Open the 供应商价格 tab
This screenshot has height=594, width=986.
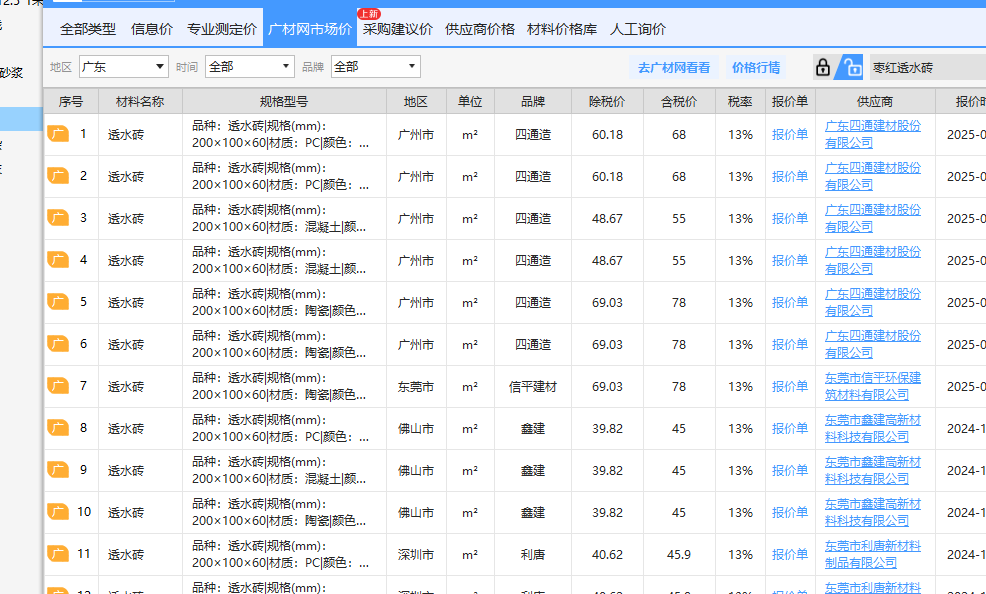click(x=480, y=29)
